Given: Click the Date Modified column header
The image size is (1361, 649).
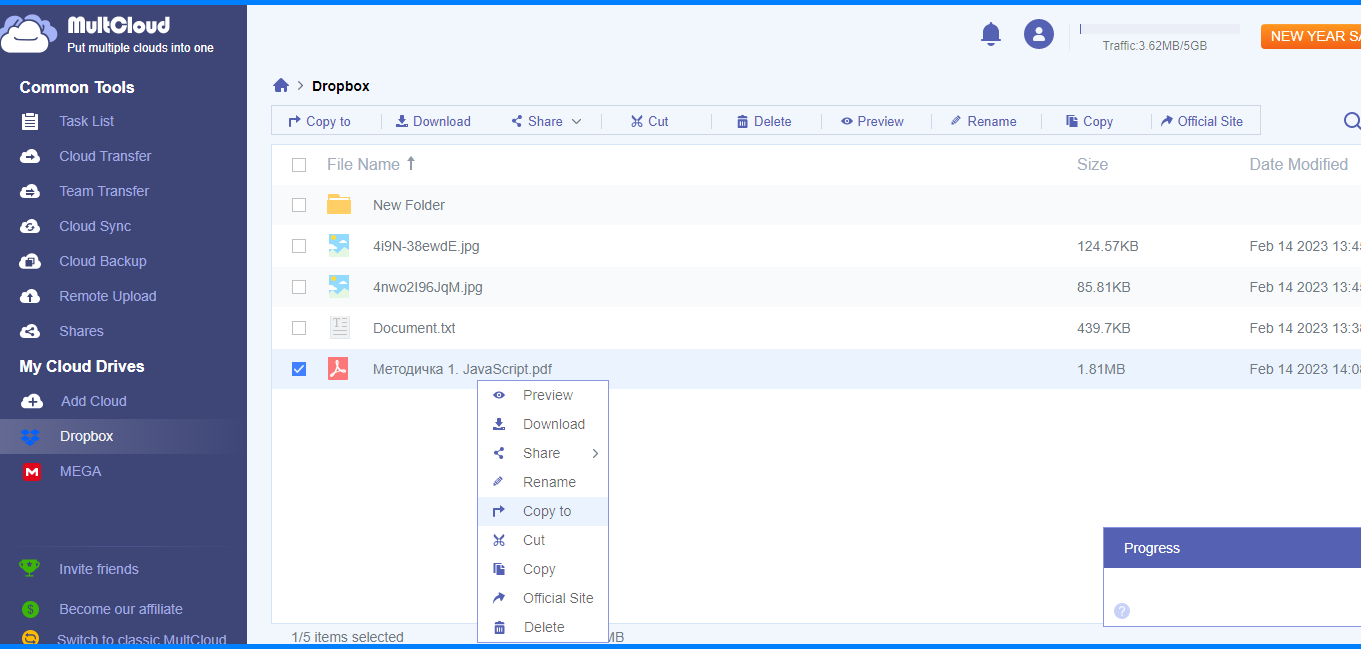Looking at the screenshot, I should point(1299,164).
